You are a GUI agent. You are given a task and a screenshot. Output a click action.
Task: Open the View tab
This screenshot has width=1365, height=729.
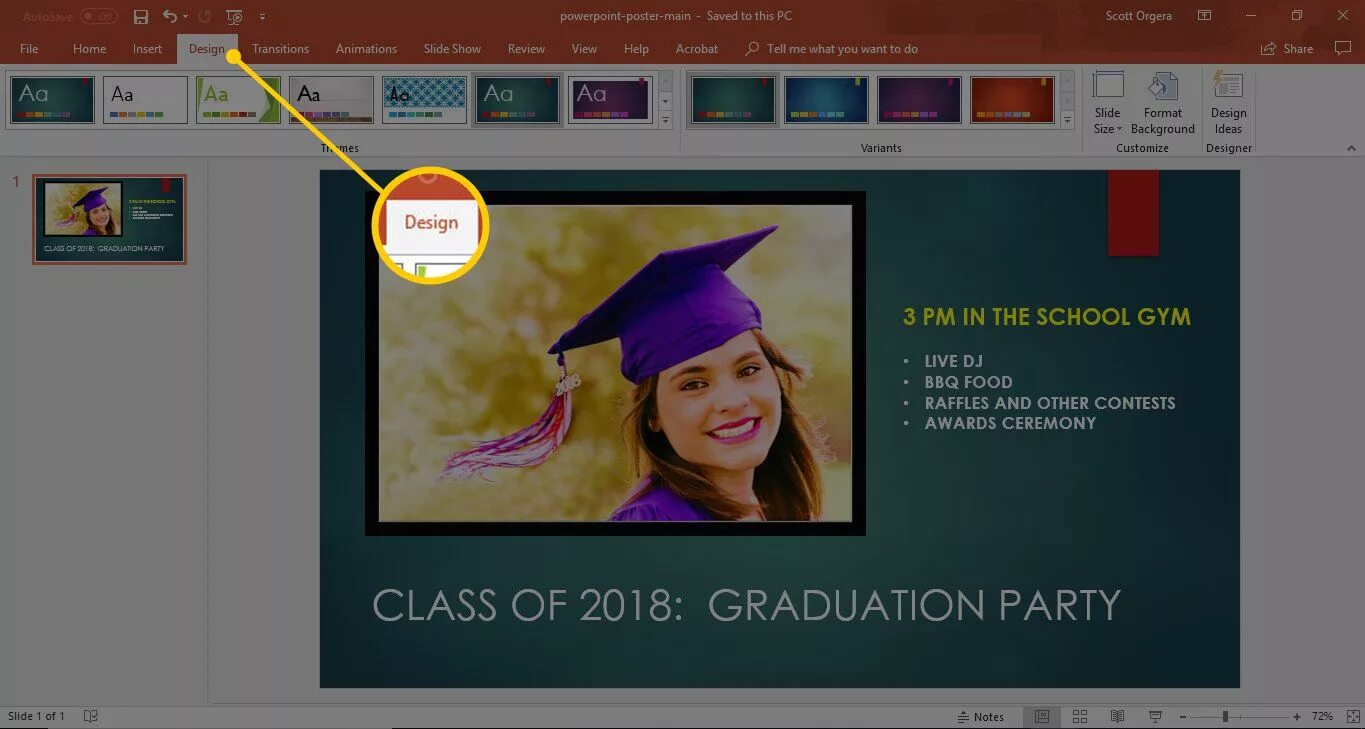click(584, 49)
